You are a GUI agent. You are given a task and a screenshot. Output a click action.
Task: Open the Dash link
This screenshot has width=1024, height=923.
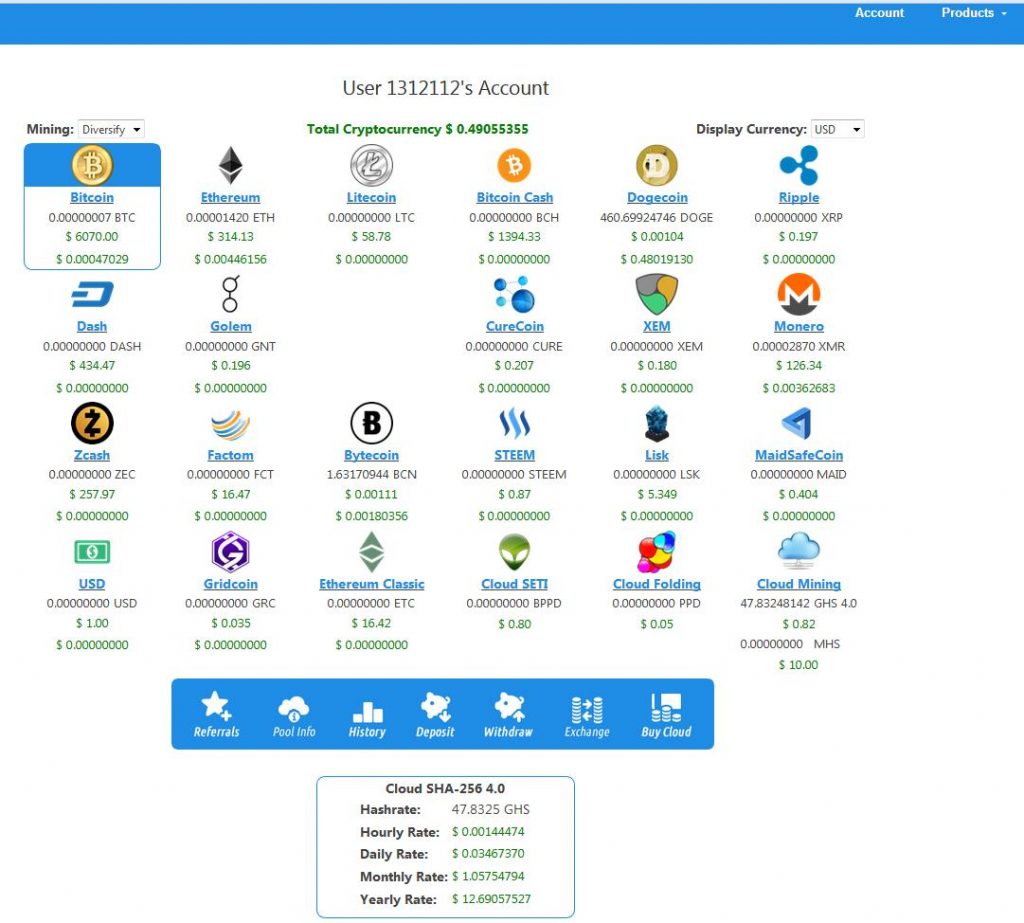tap(92, 326)
